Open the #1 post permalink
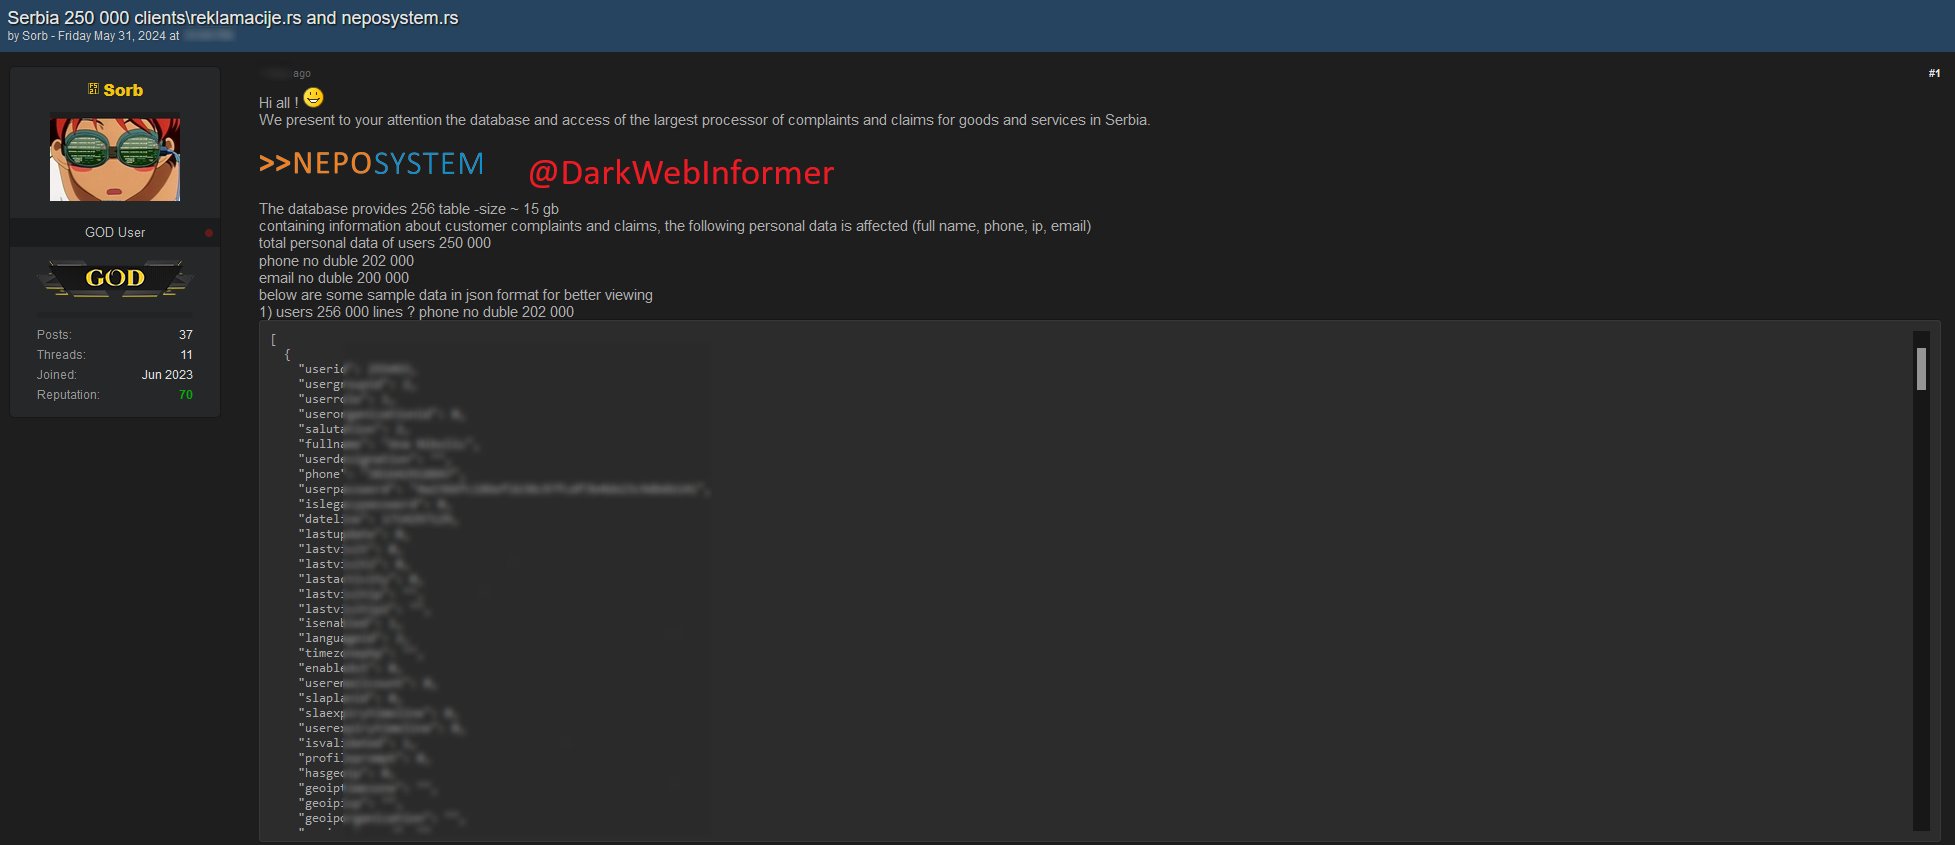This screenshot has width=1955, height=845. pos(1934,73)
